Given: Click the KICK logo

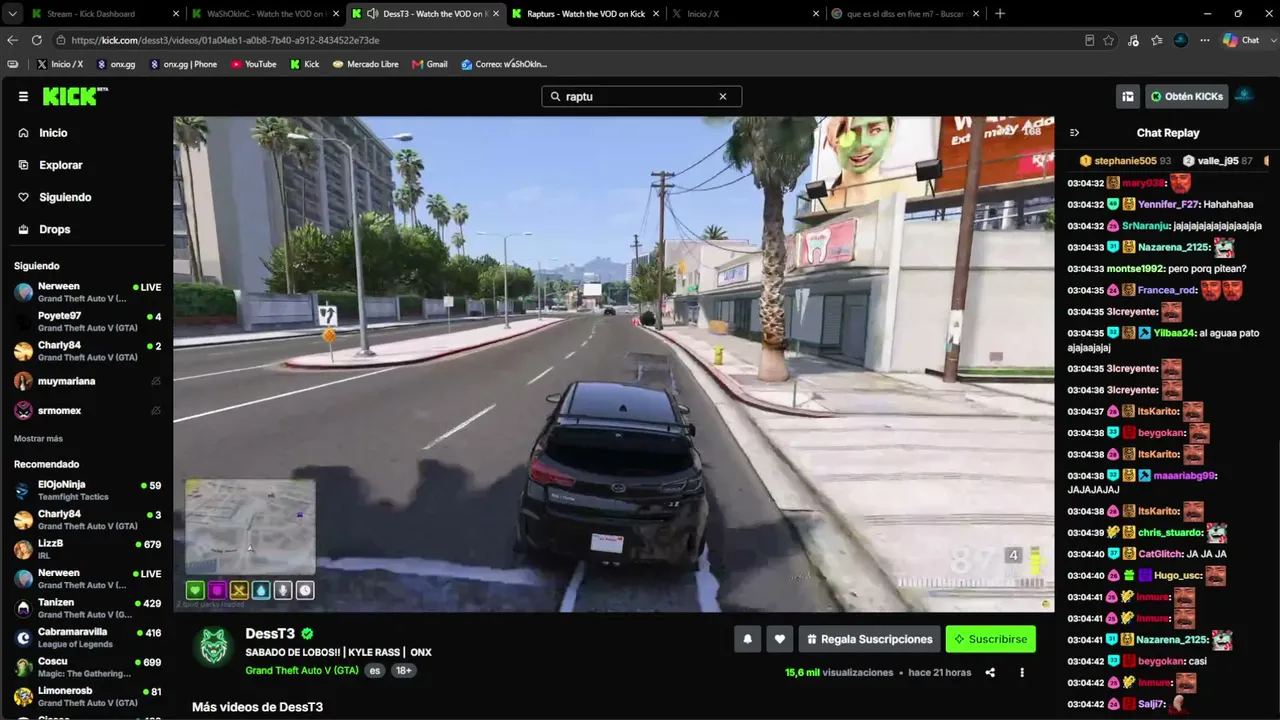Looking at the screenshot, I should (75, 96).
